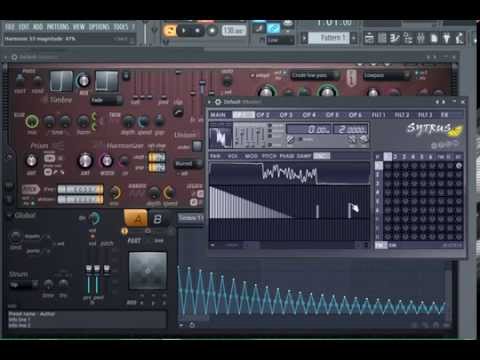Viewport: 480px width, 360px height.
Task: Open the Playlist view icon
Action: pos(369,38)
